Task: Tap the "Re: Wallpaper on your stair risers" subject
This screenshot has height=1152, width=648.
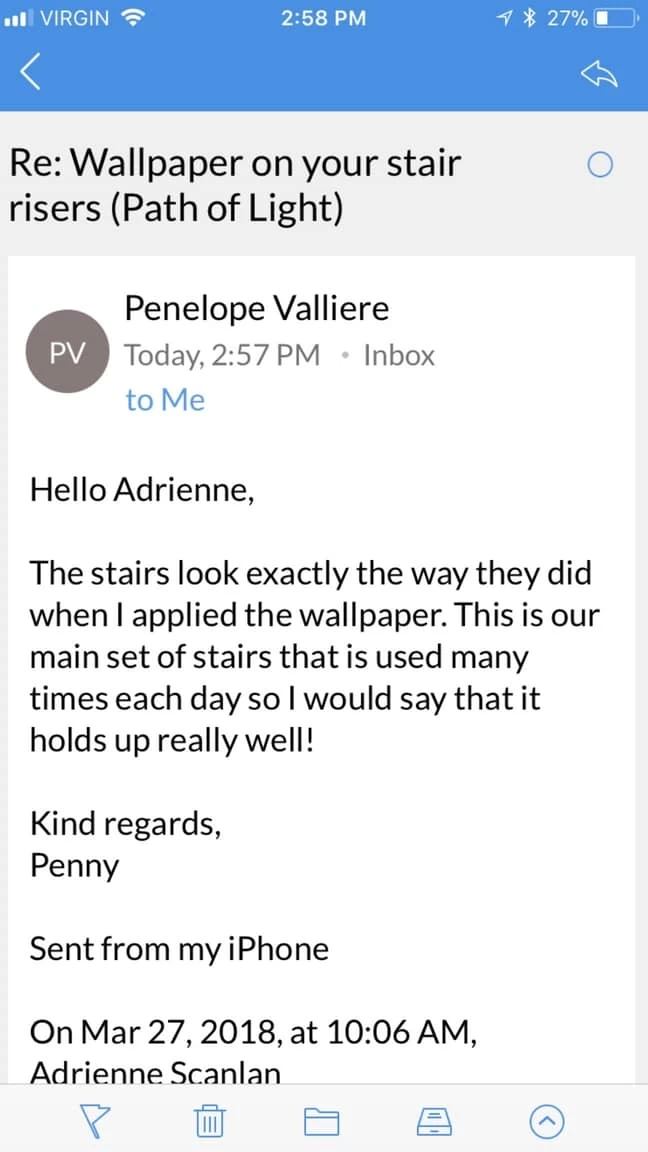Action: click(x=235, y=184)
